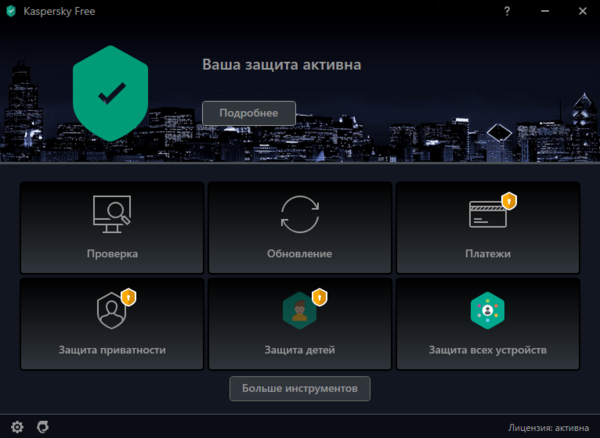The image size is (600, 438).
Task: Open Больше инструментов
Action: pyautogui.click(x=300, y=389)
